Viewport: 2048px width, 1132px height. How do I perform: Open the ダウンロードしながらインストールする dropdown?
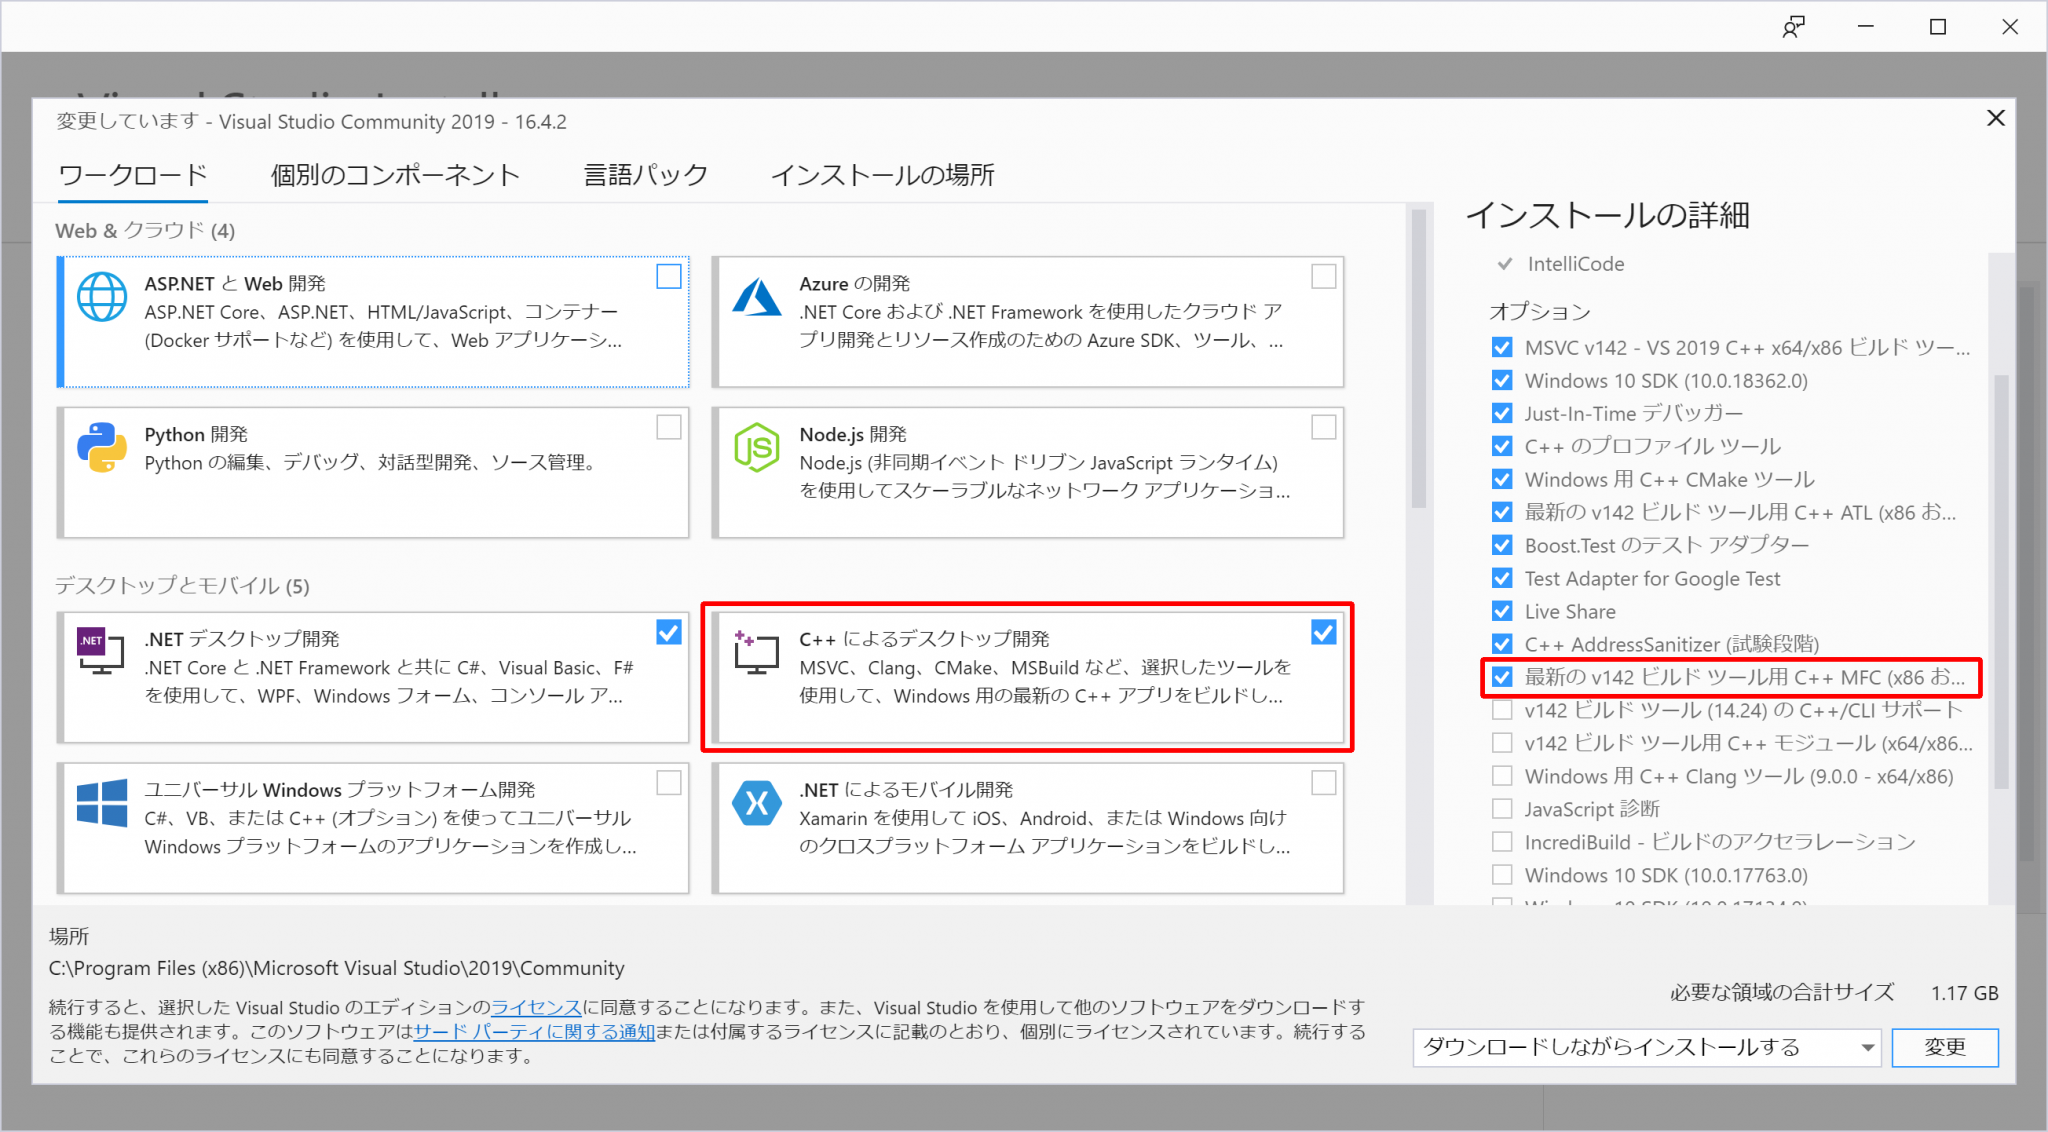coord(1647,1047)
